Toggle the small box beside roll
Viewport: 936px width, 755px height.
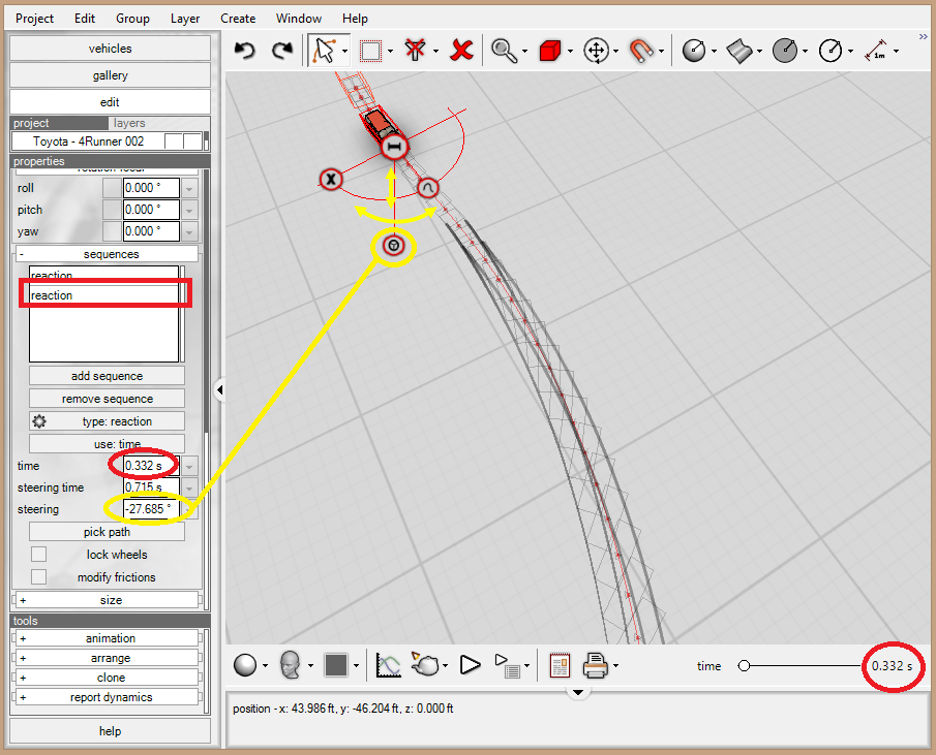click(x=112, y=188)
